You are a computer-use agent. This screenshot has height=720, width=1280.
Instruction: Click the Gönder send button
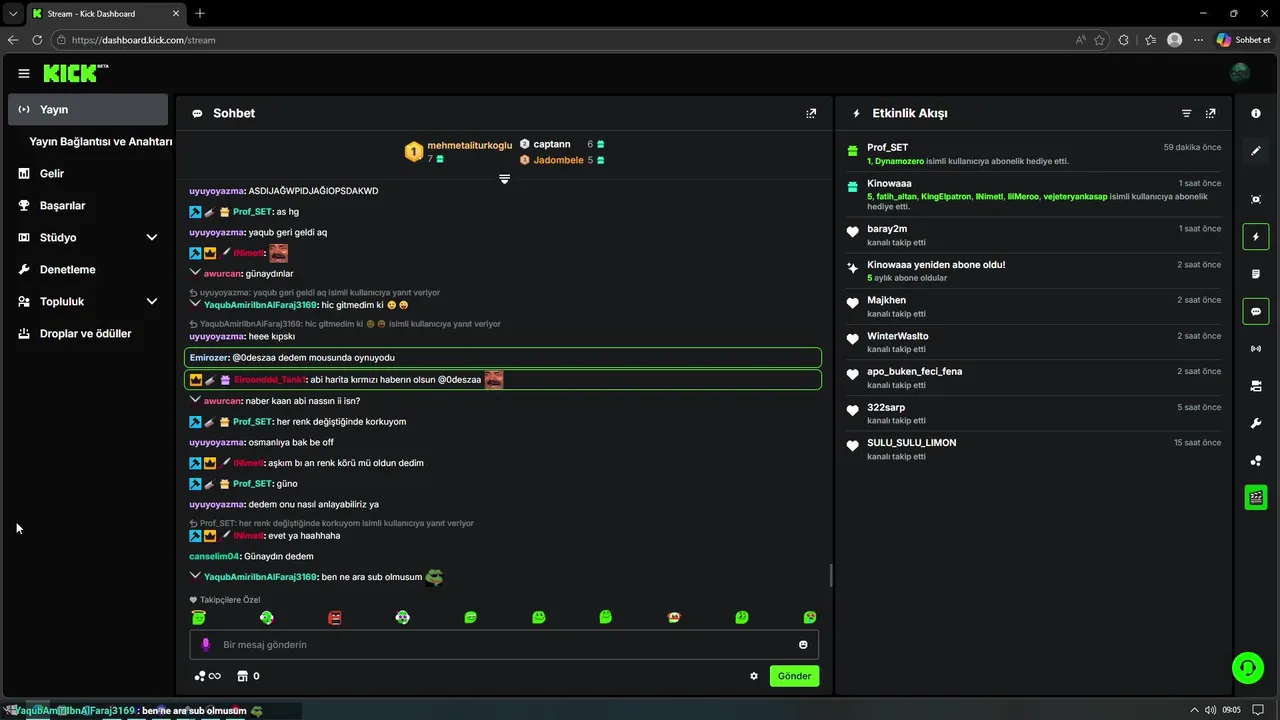click(794, 676)
